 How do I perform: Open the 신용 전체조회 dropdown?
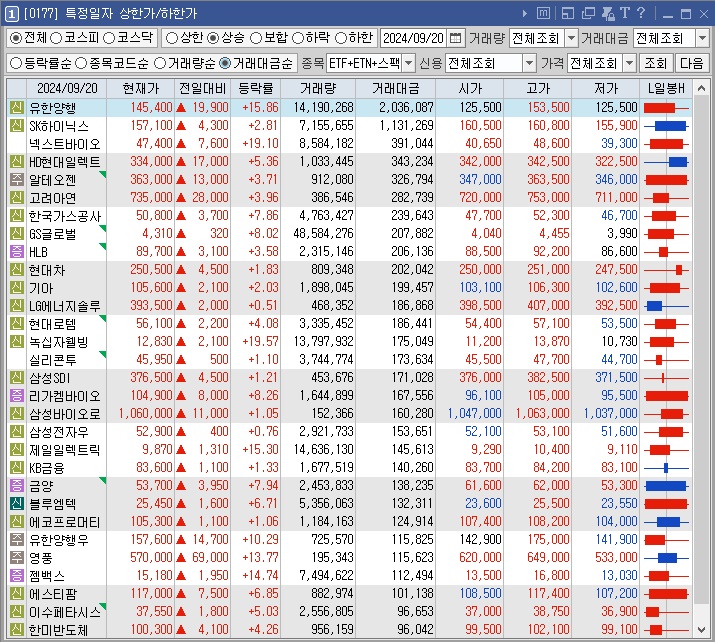point(529,63)
